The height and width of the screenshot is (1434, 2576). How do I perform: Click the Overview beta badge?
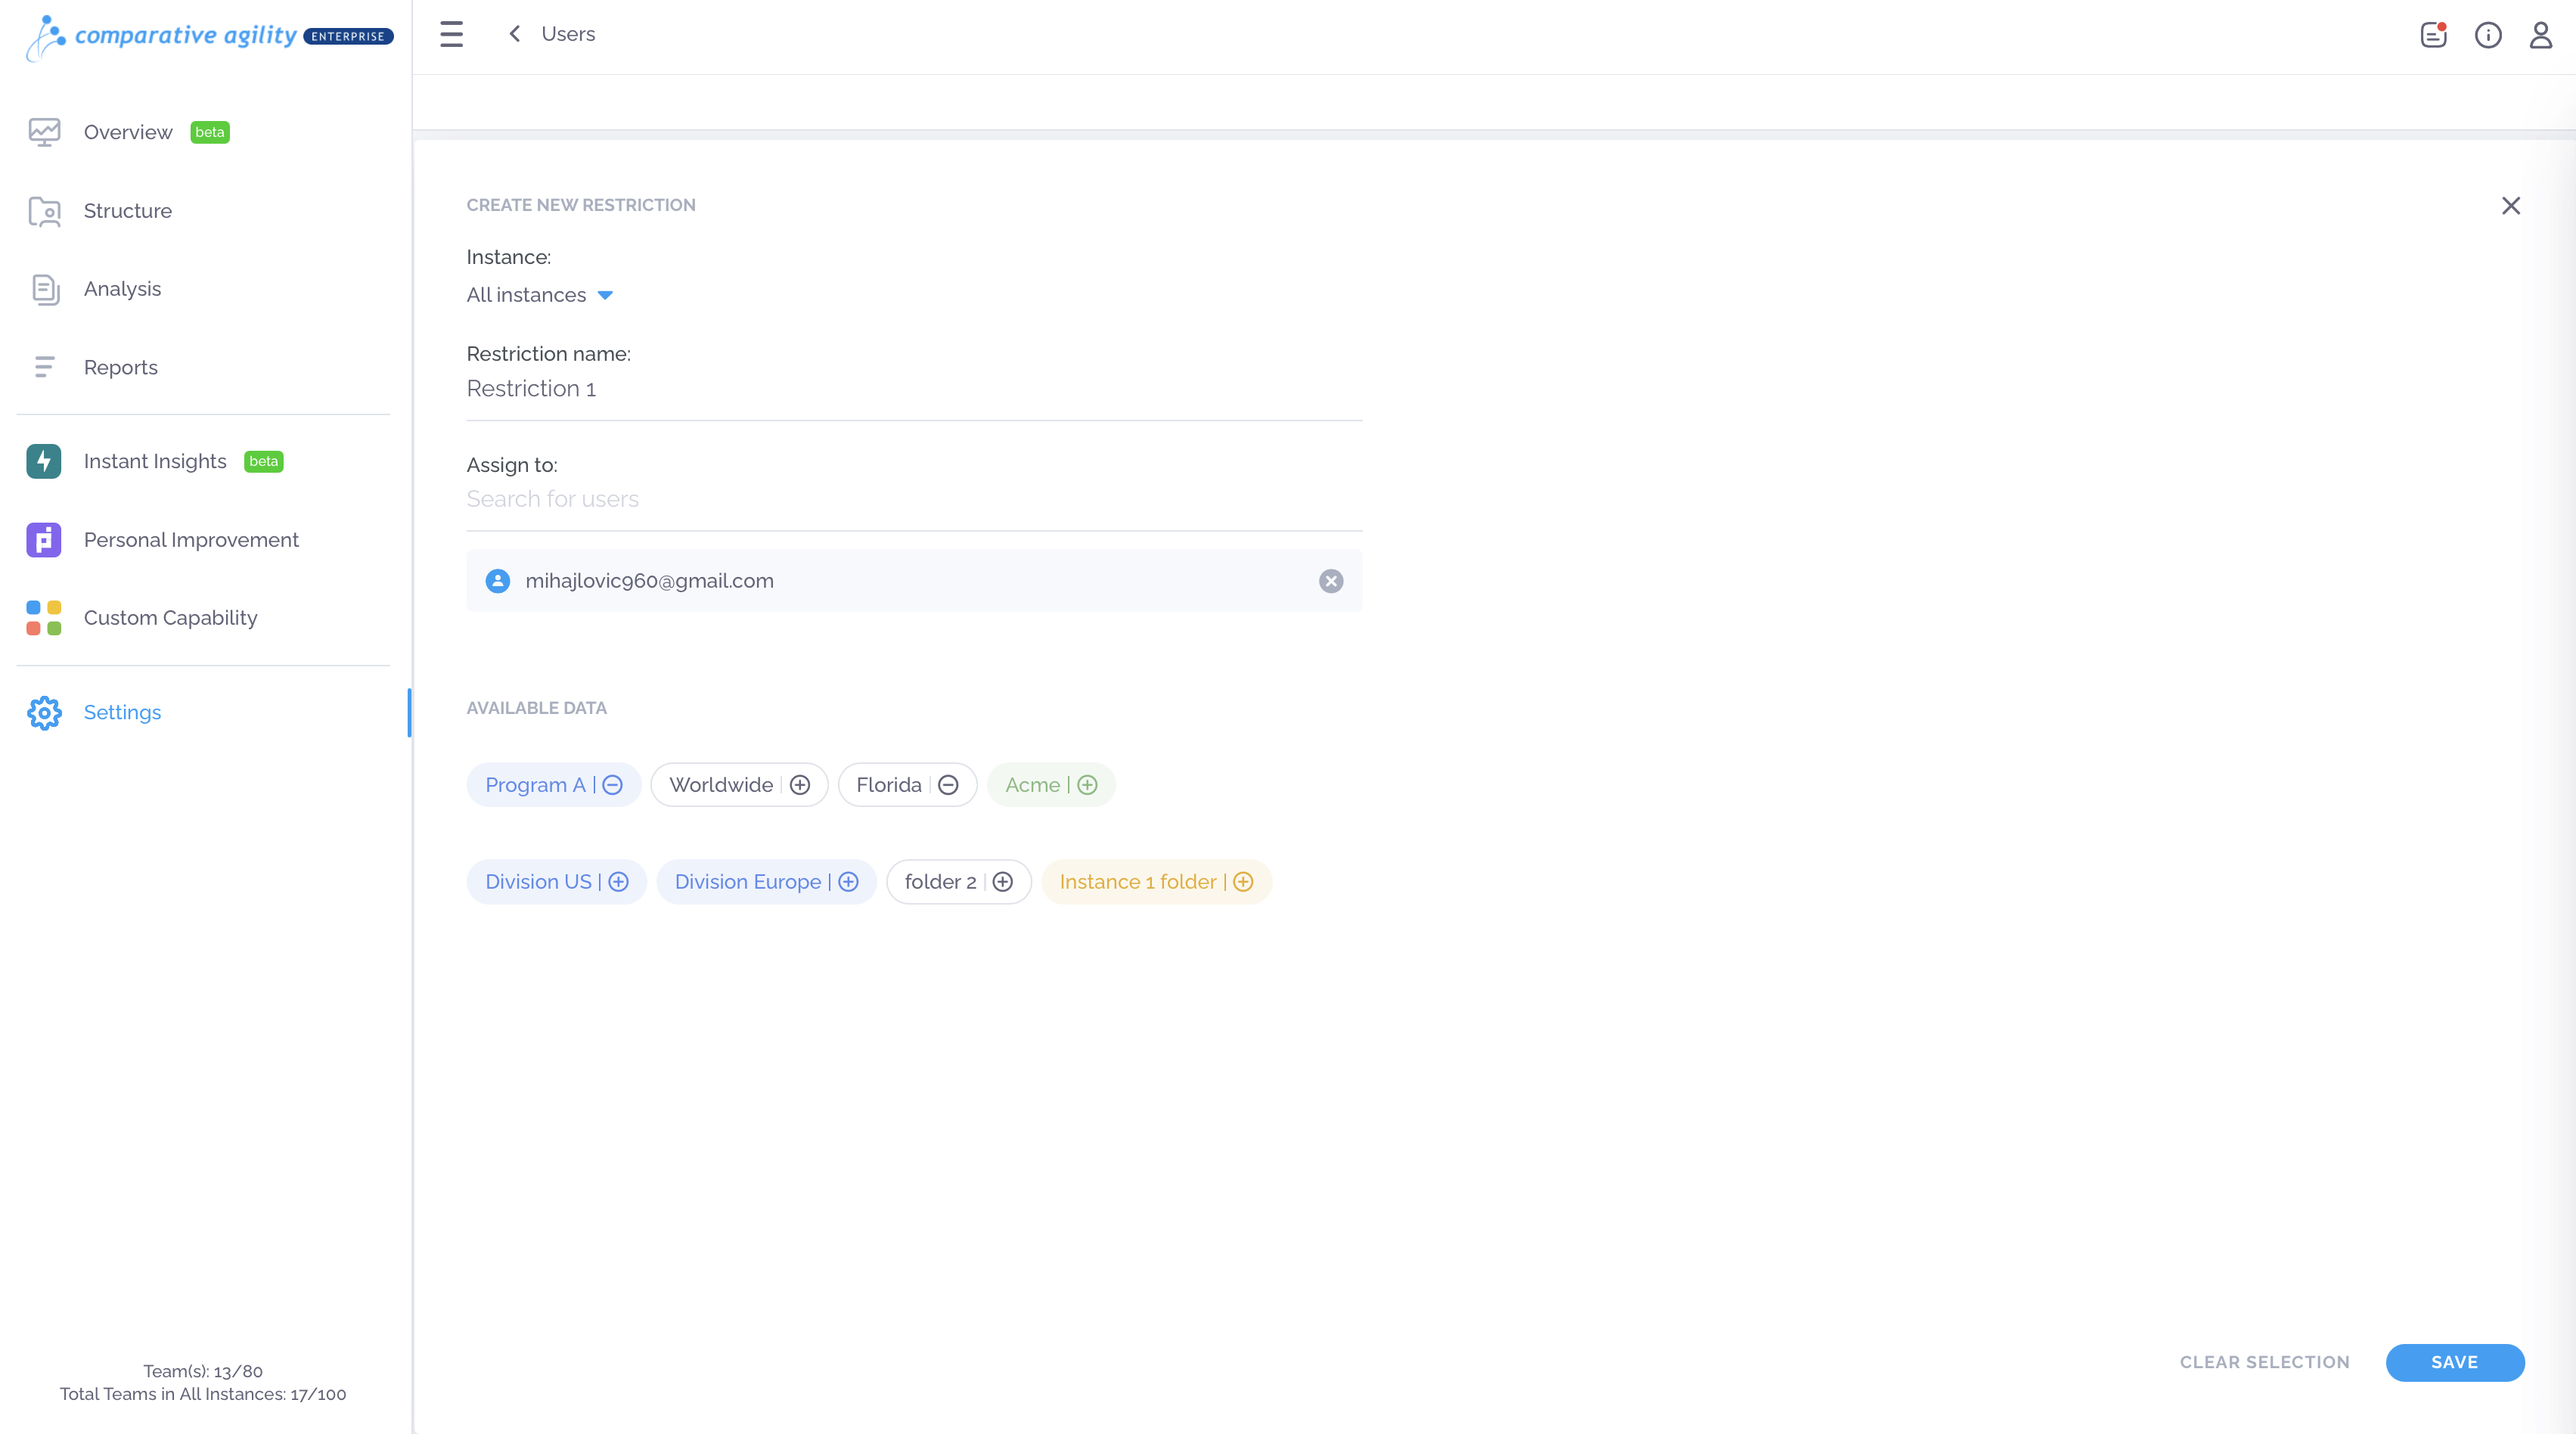pos(210,132)
